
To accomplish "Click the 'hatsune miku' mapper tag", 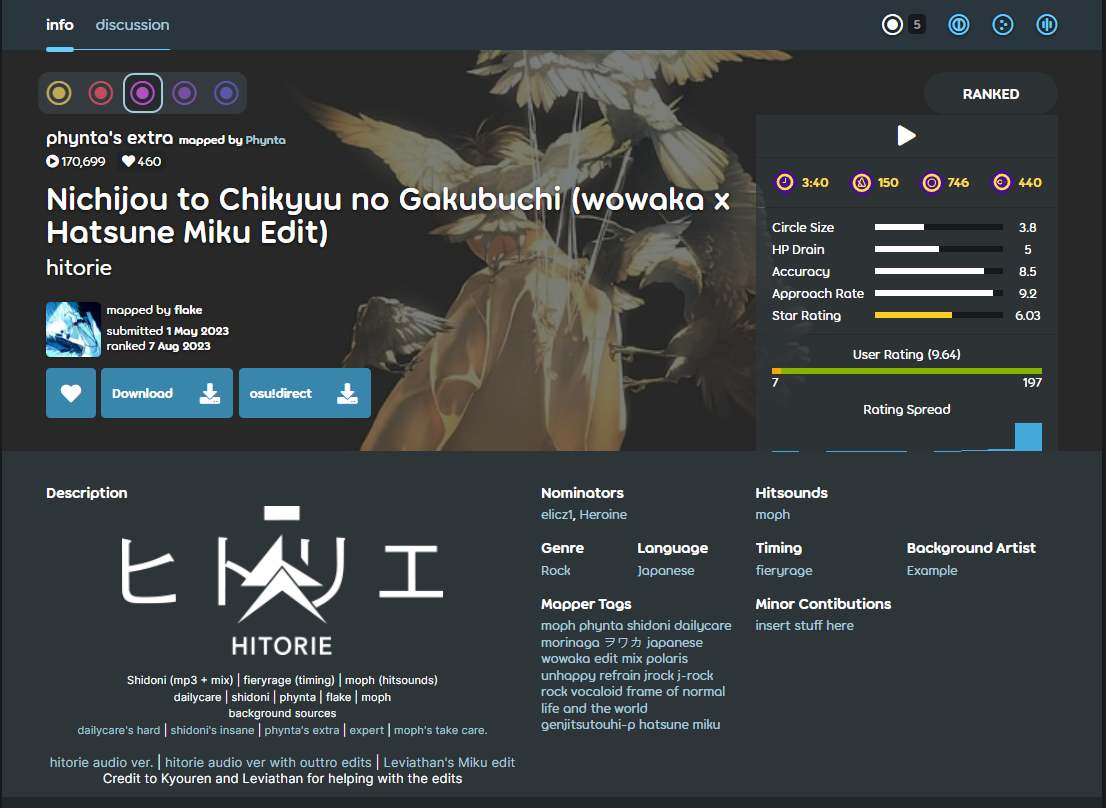I will (680, 724).
